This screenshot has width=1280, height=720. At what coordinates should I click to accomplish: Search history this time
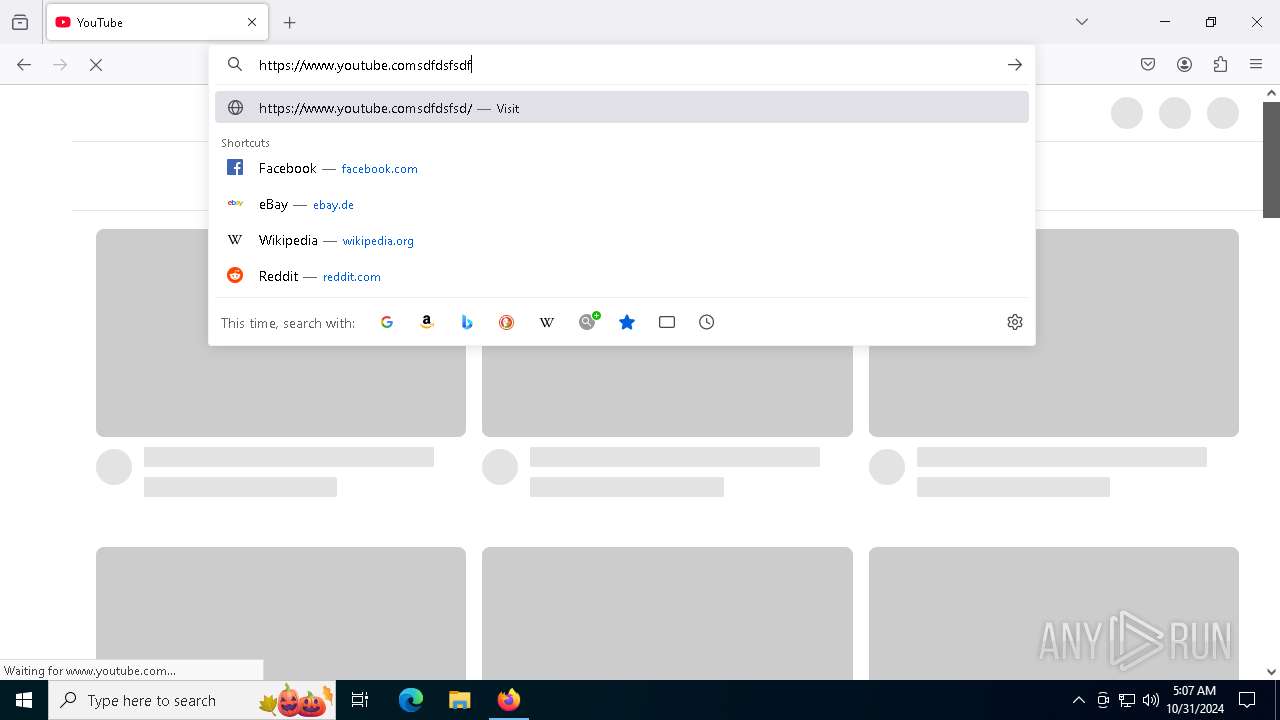[x=707, y=322]
